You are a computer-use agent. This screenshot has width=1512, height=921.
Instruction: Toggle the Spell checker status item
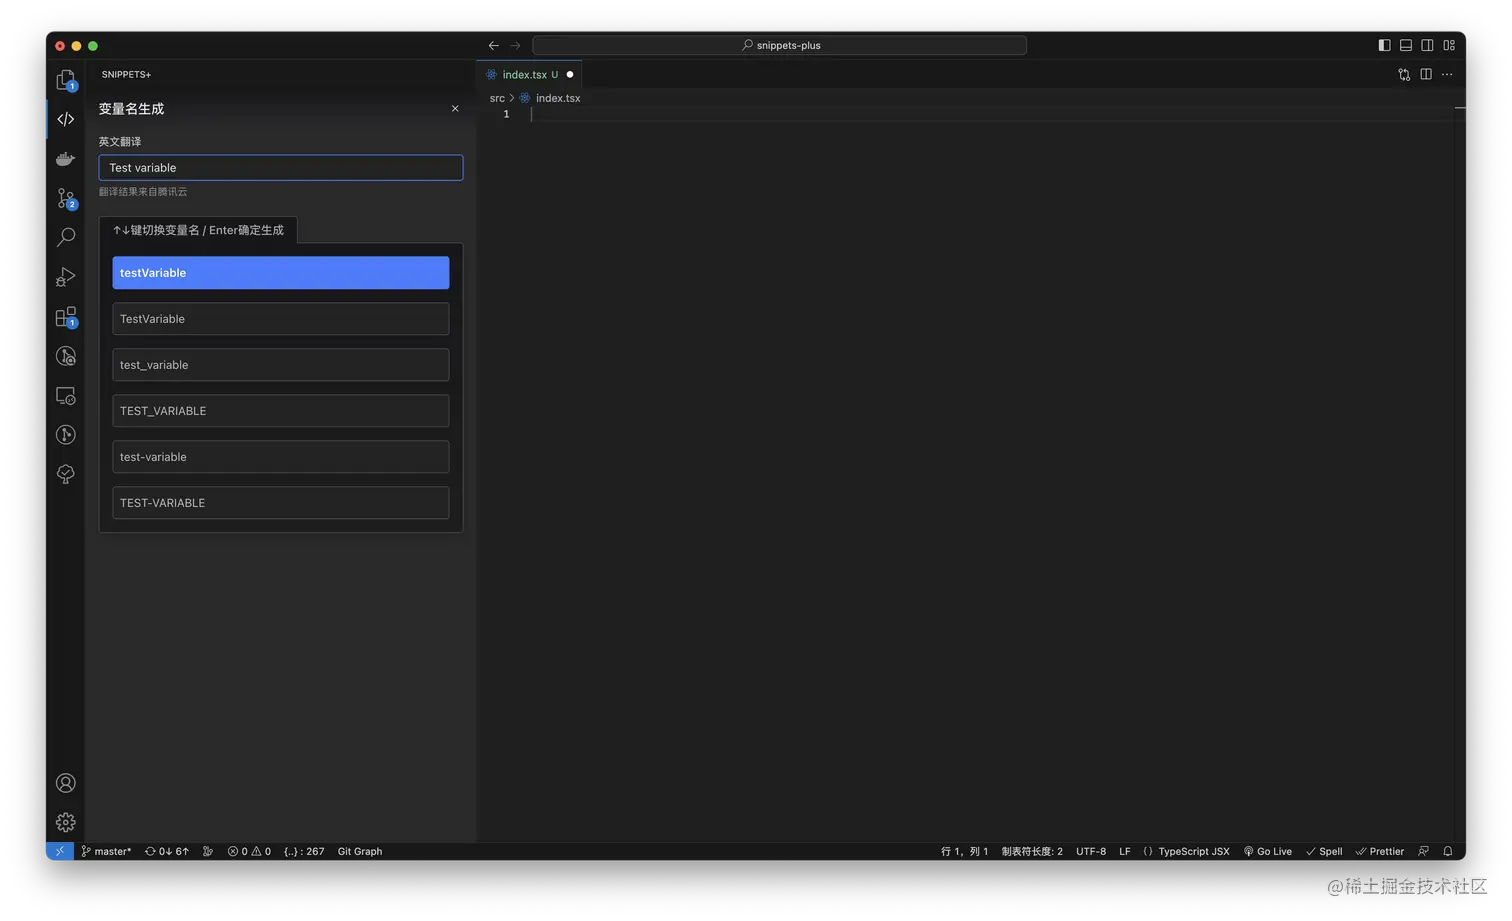click(1324, 851)
